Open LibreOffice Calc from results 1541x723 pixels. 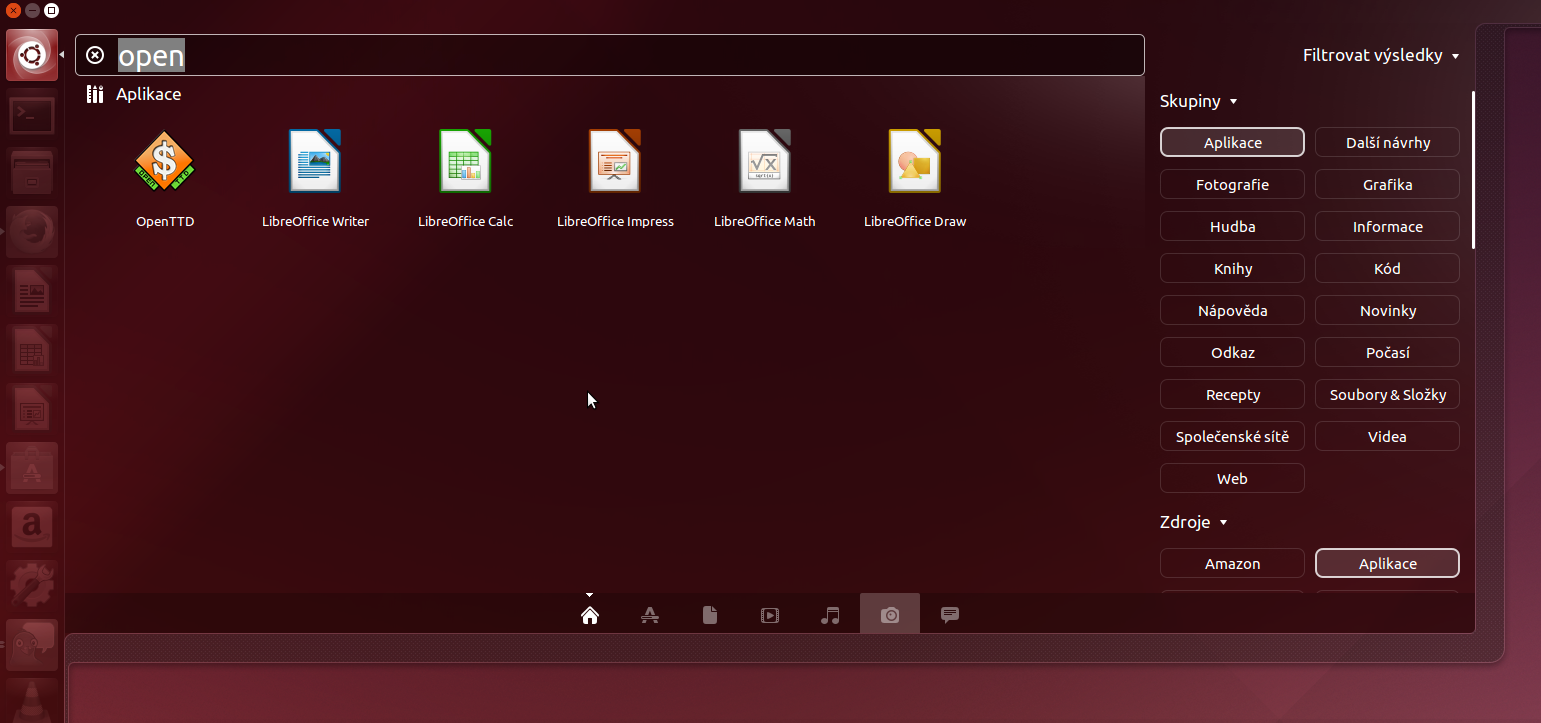coord(465,162)
